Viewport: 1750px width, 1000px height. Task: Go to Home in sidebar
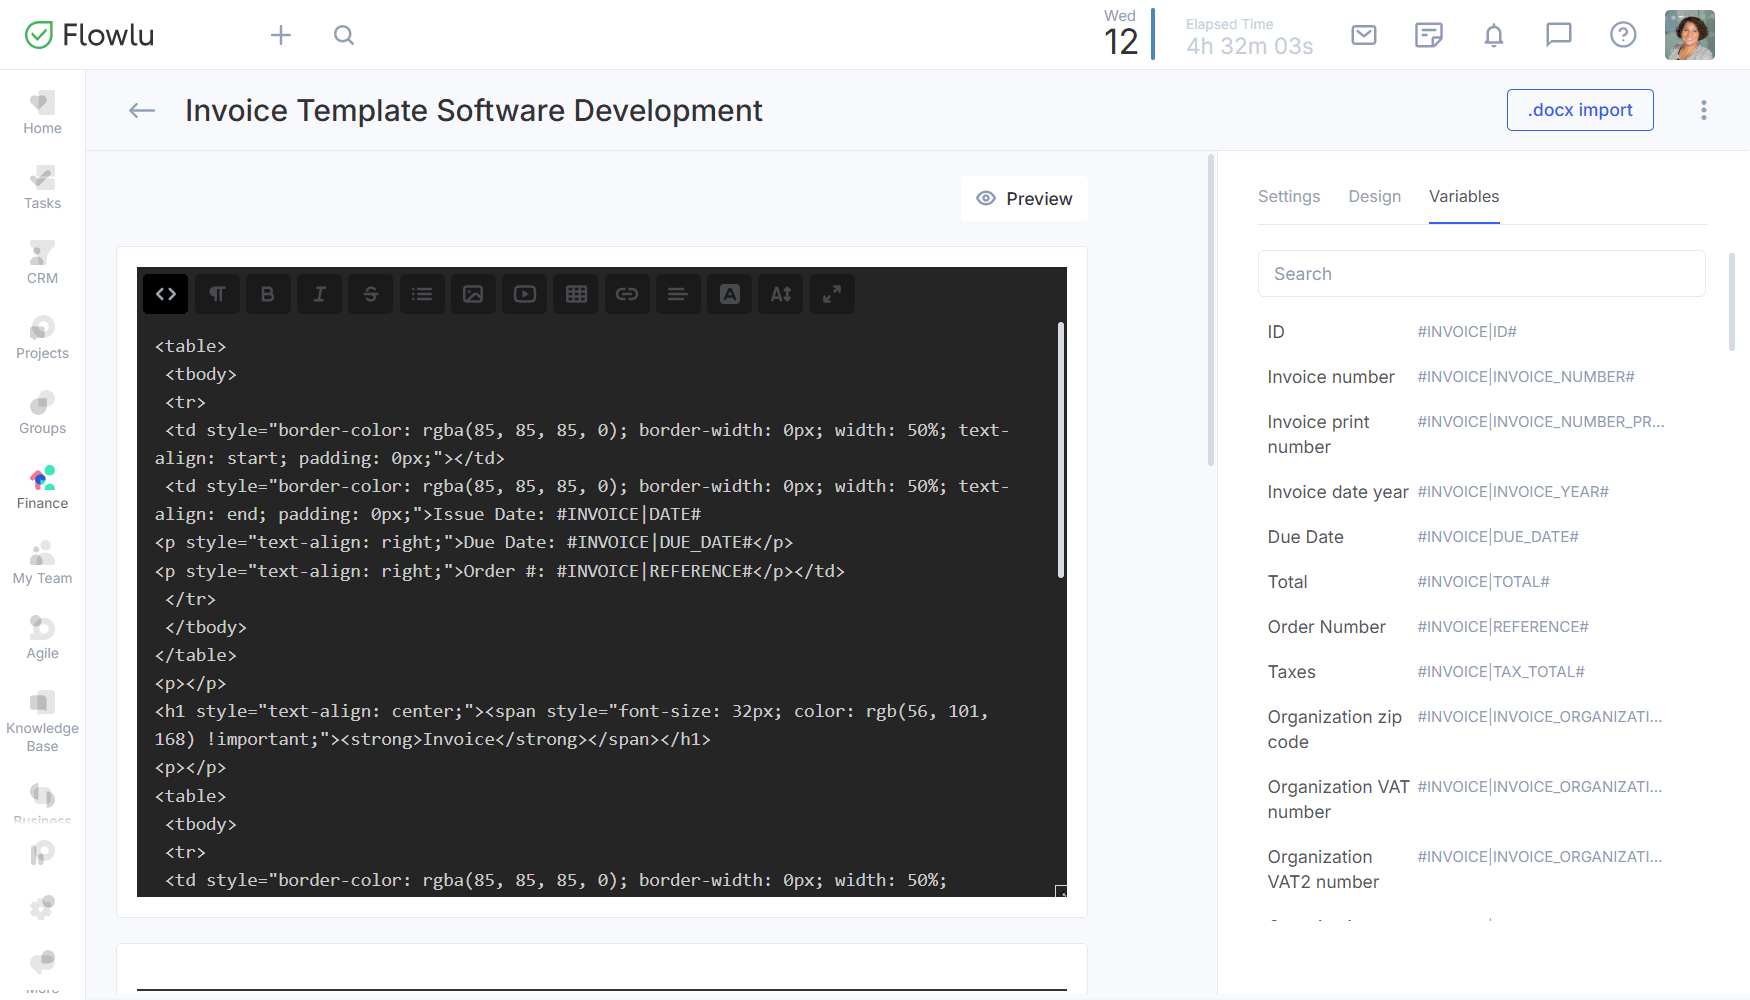point(42,113)
